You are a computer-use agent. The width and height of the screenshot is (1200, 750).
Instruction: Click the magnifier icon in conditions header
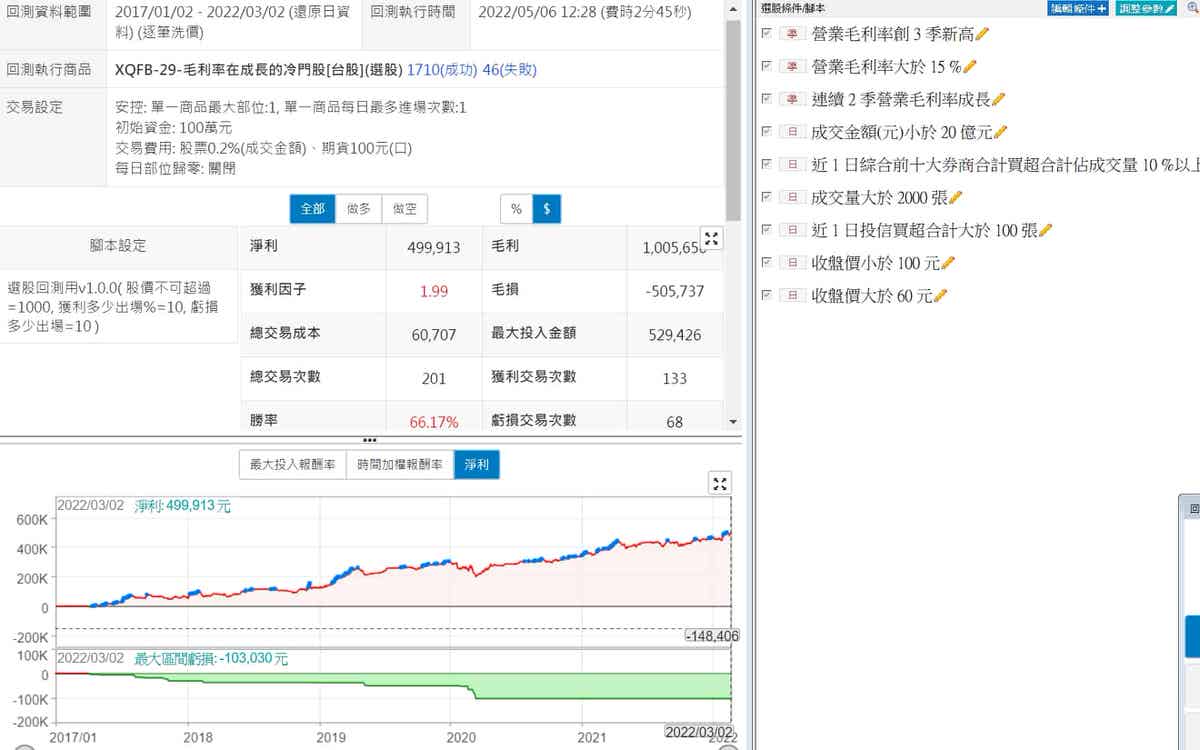coord(1191,8)
